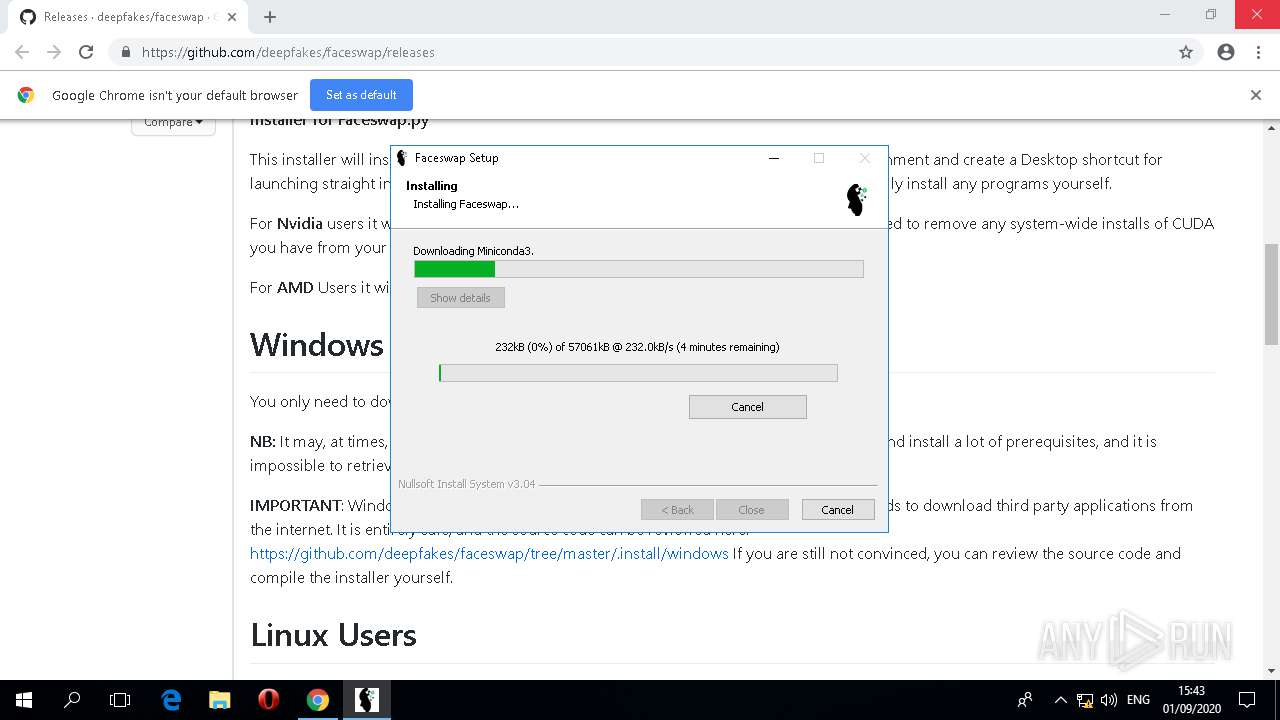The height and width of the screenshot is (720, 1280).
Task: Click the overall install progress bar
Action: [x=638, y=269]
